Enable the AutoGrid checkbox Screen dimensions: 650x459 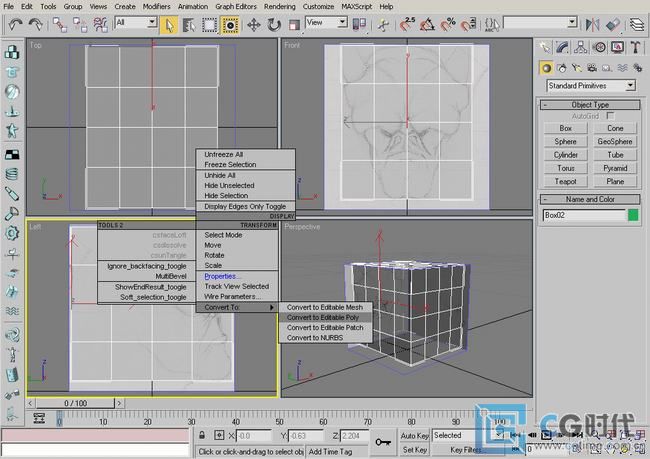610,116
